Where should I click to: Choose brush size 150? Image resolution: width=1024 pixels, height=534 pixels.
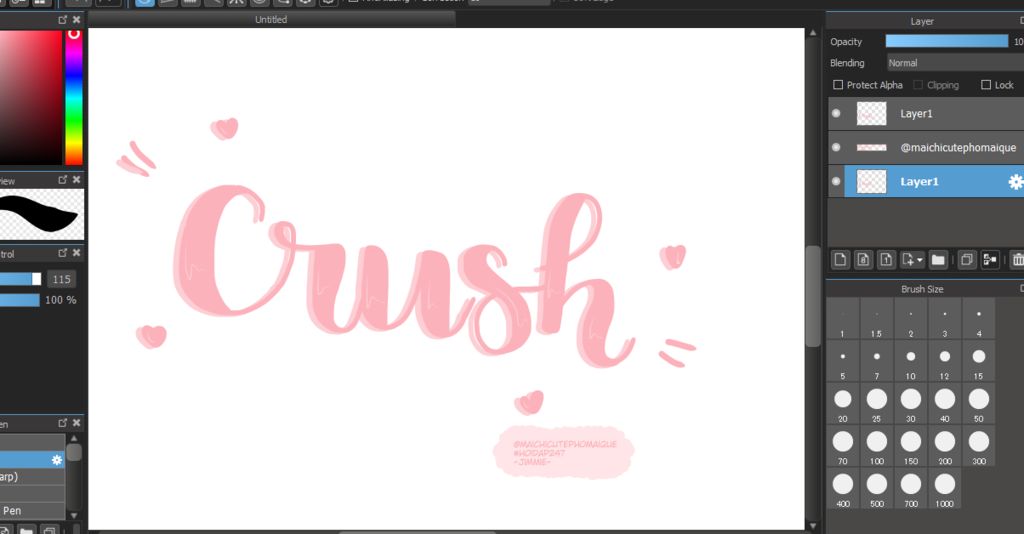(910, 446)
